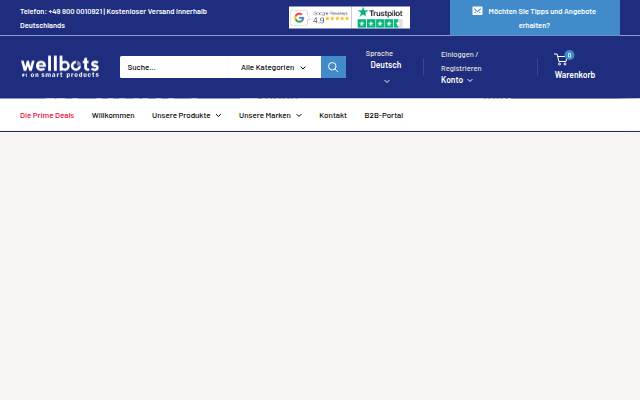Click the Warenkorb label
Screen dimensions: 640x400
[575, 75]
